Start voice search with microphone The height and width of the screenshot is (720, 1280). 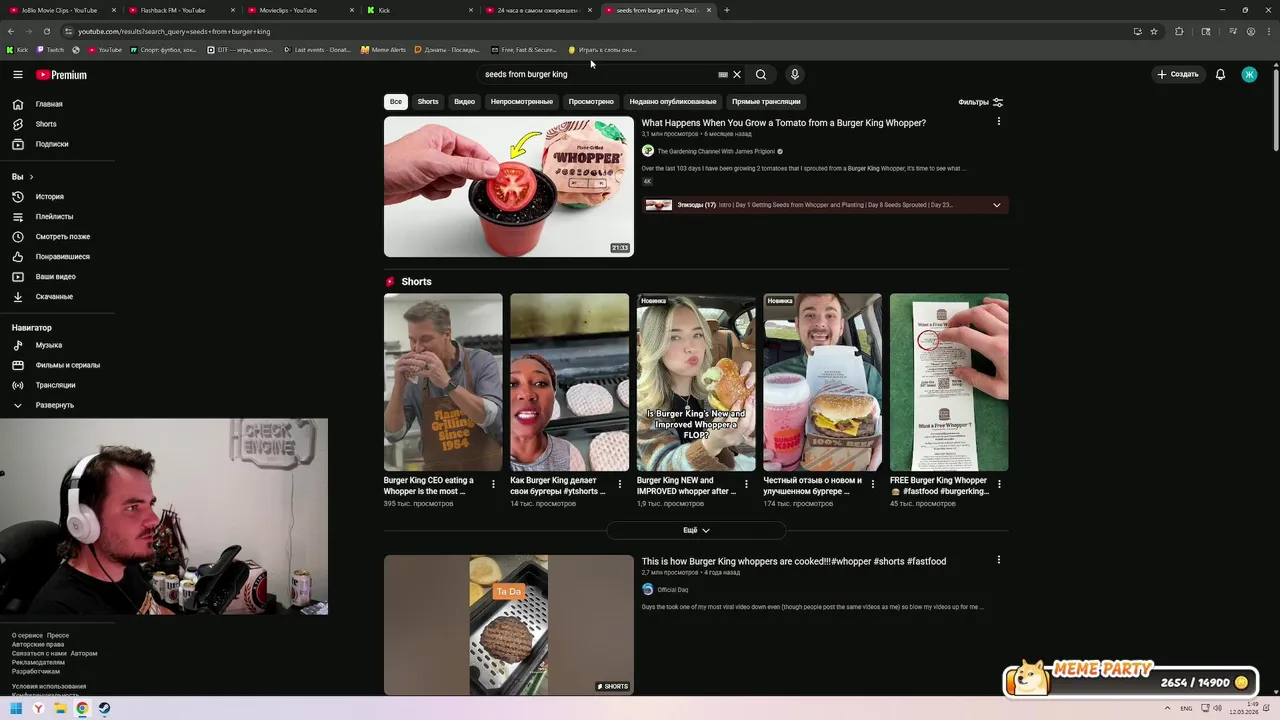[x=795, y=75]
